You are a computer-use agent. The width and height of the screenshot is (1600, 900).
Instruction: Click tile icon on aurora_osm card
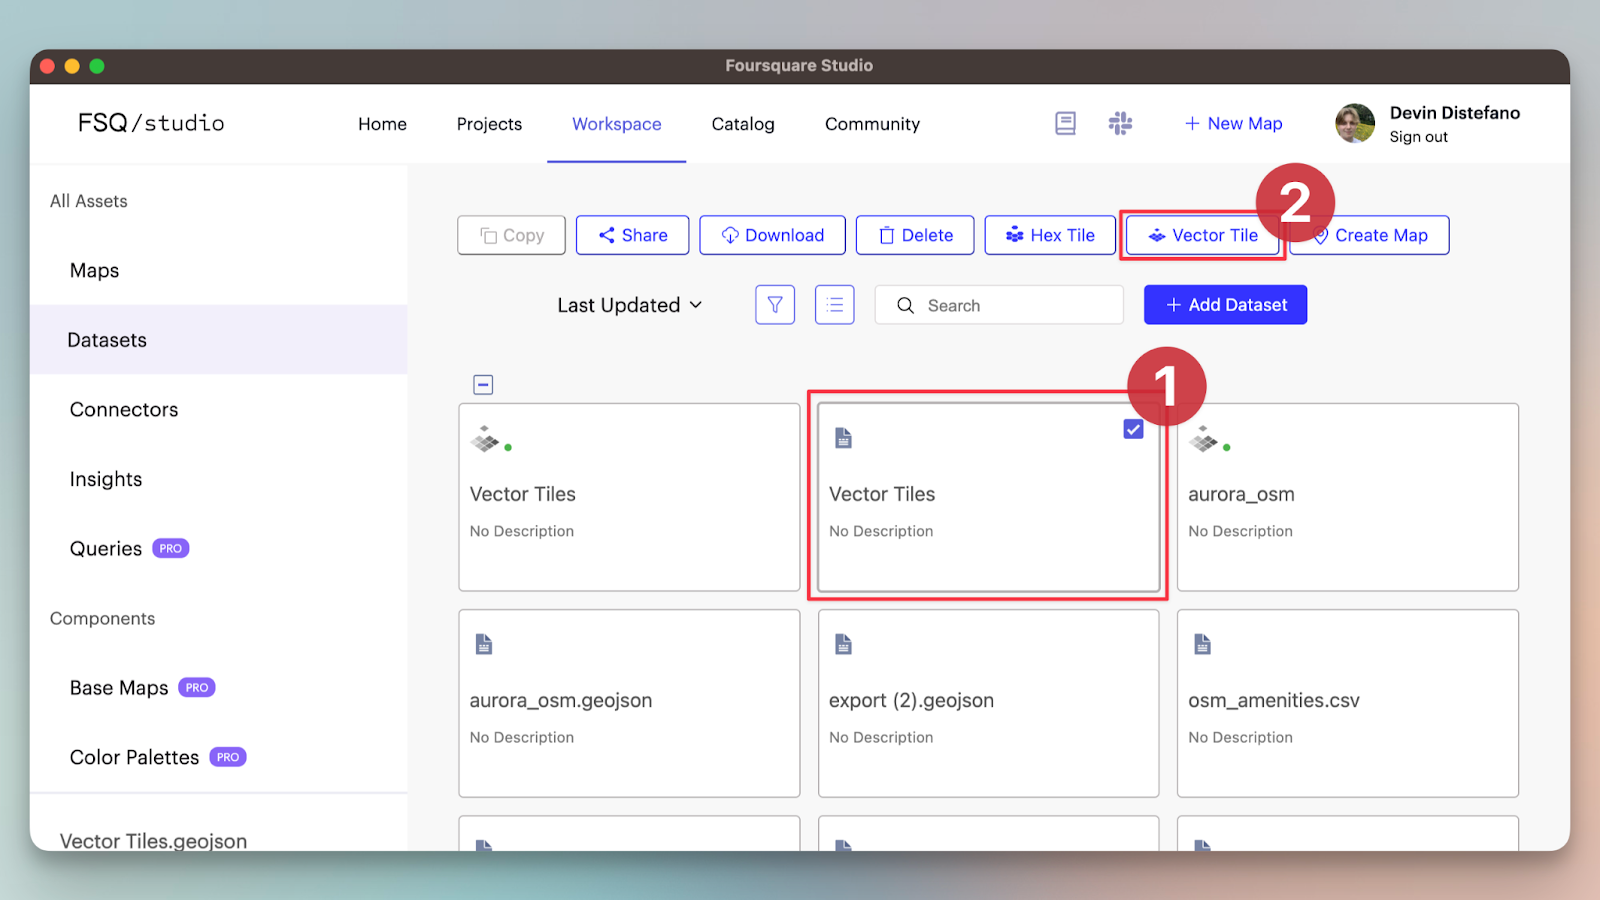(1204, 439)
